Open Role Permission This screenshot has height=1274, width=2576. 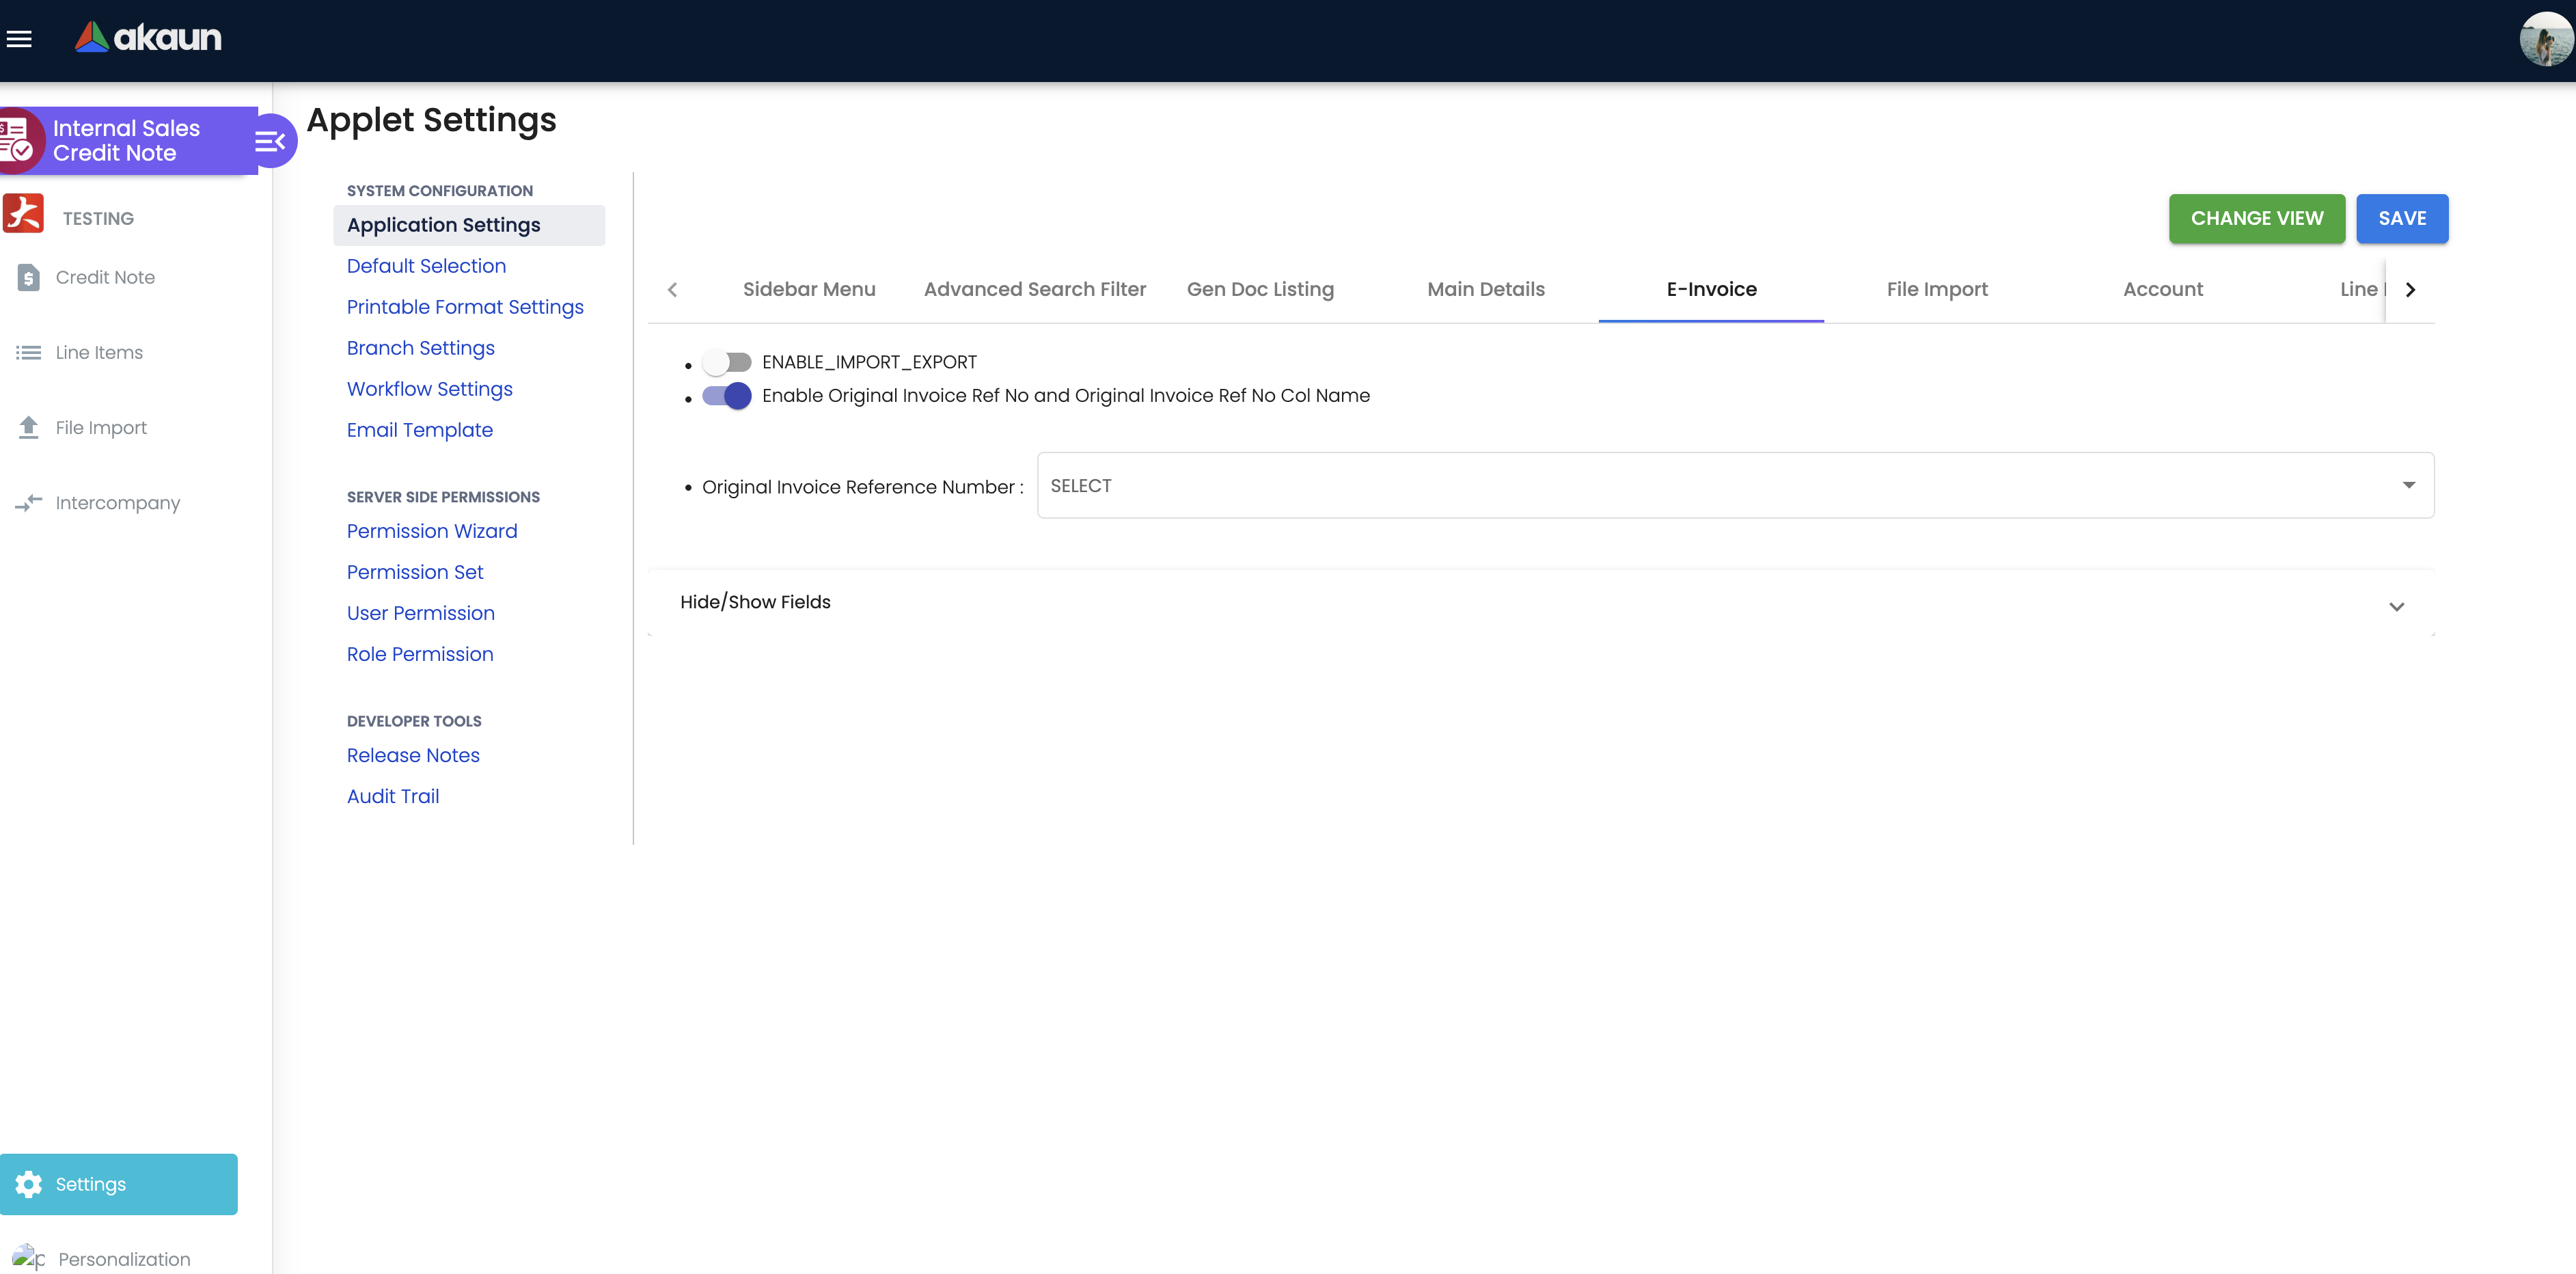click(420, 654)
